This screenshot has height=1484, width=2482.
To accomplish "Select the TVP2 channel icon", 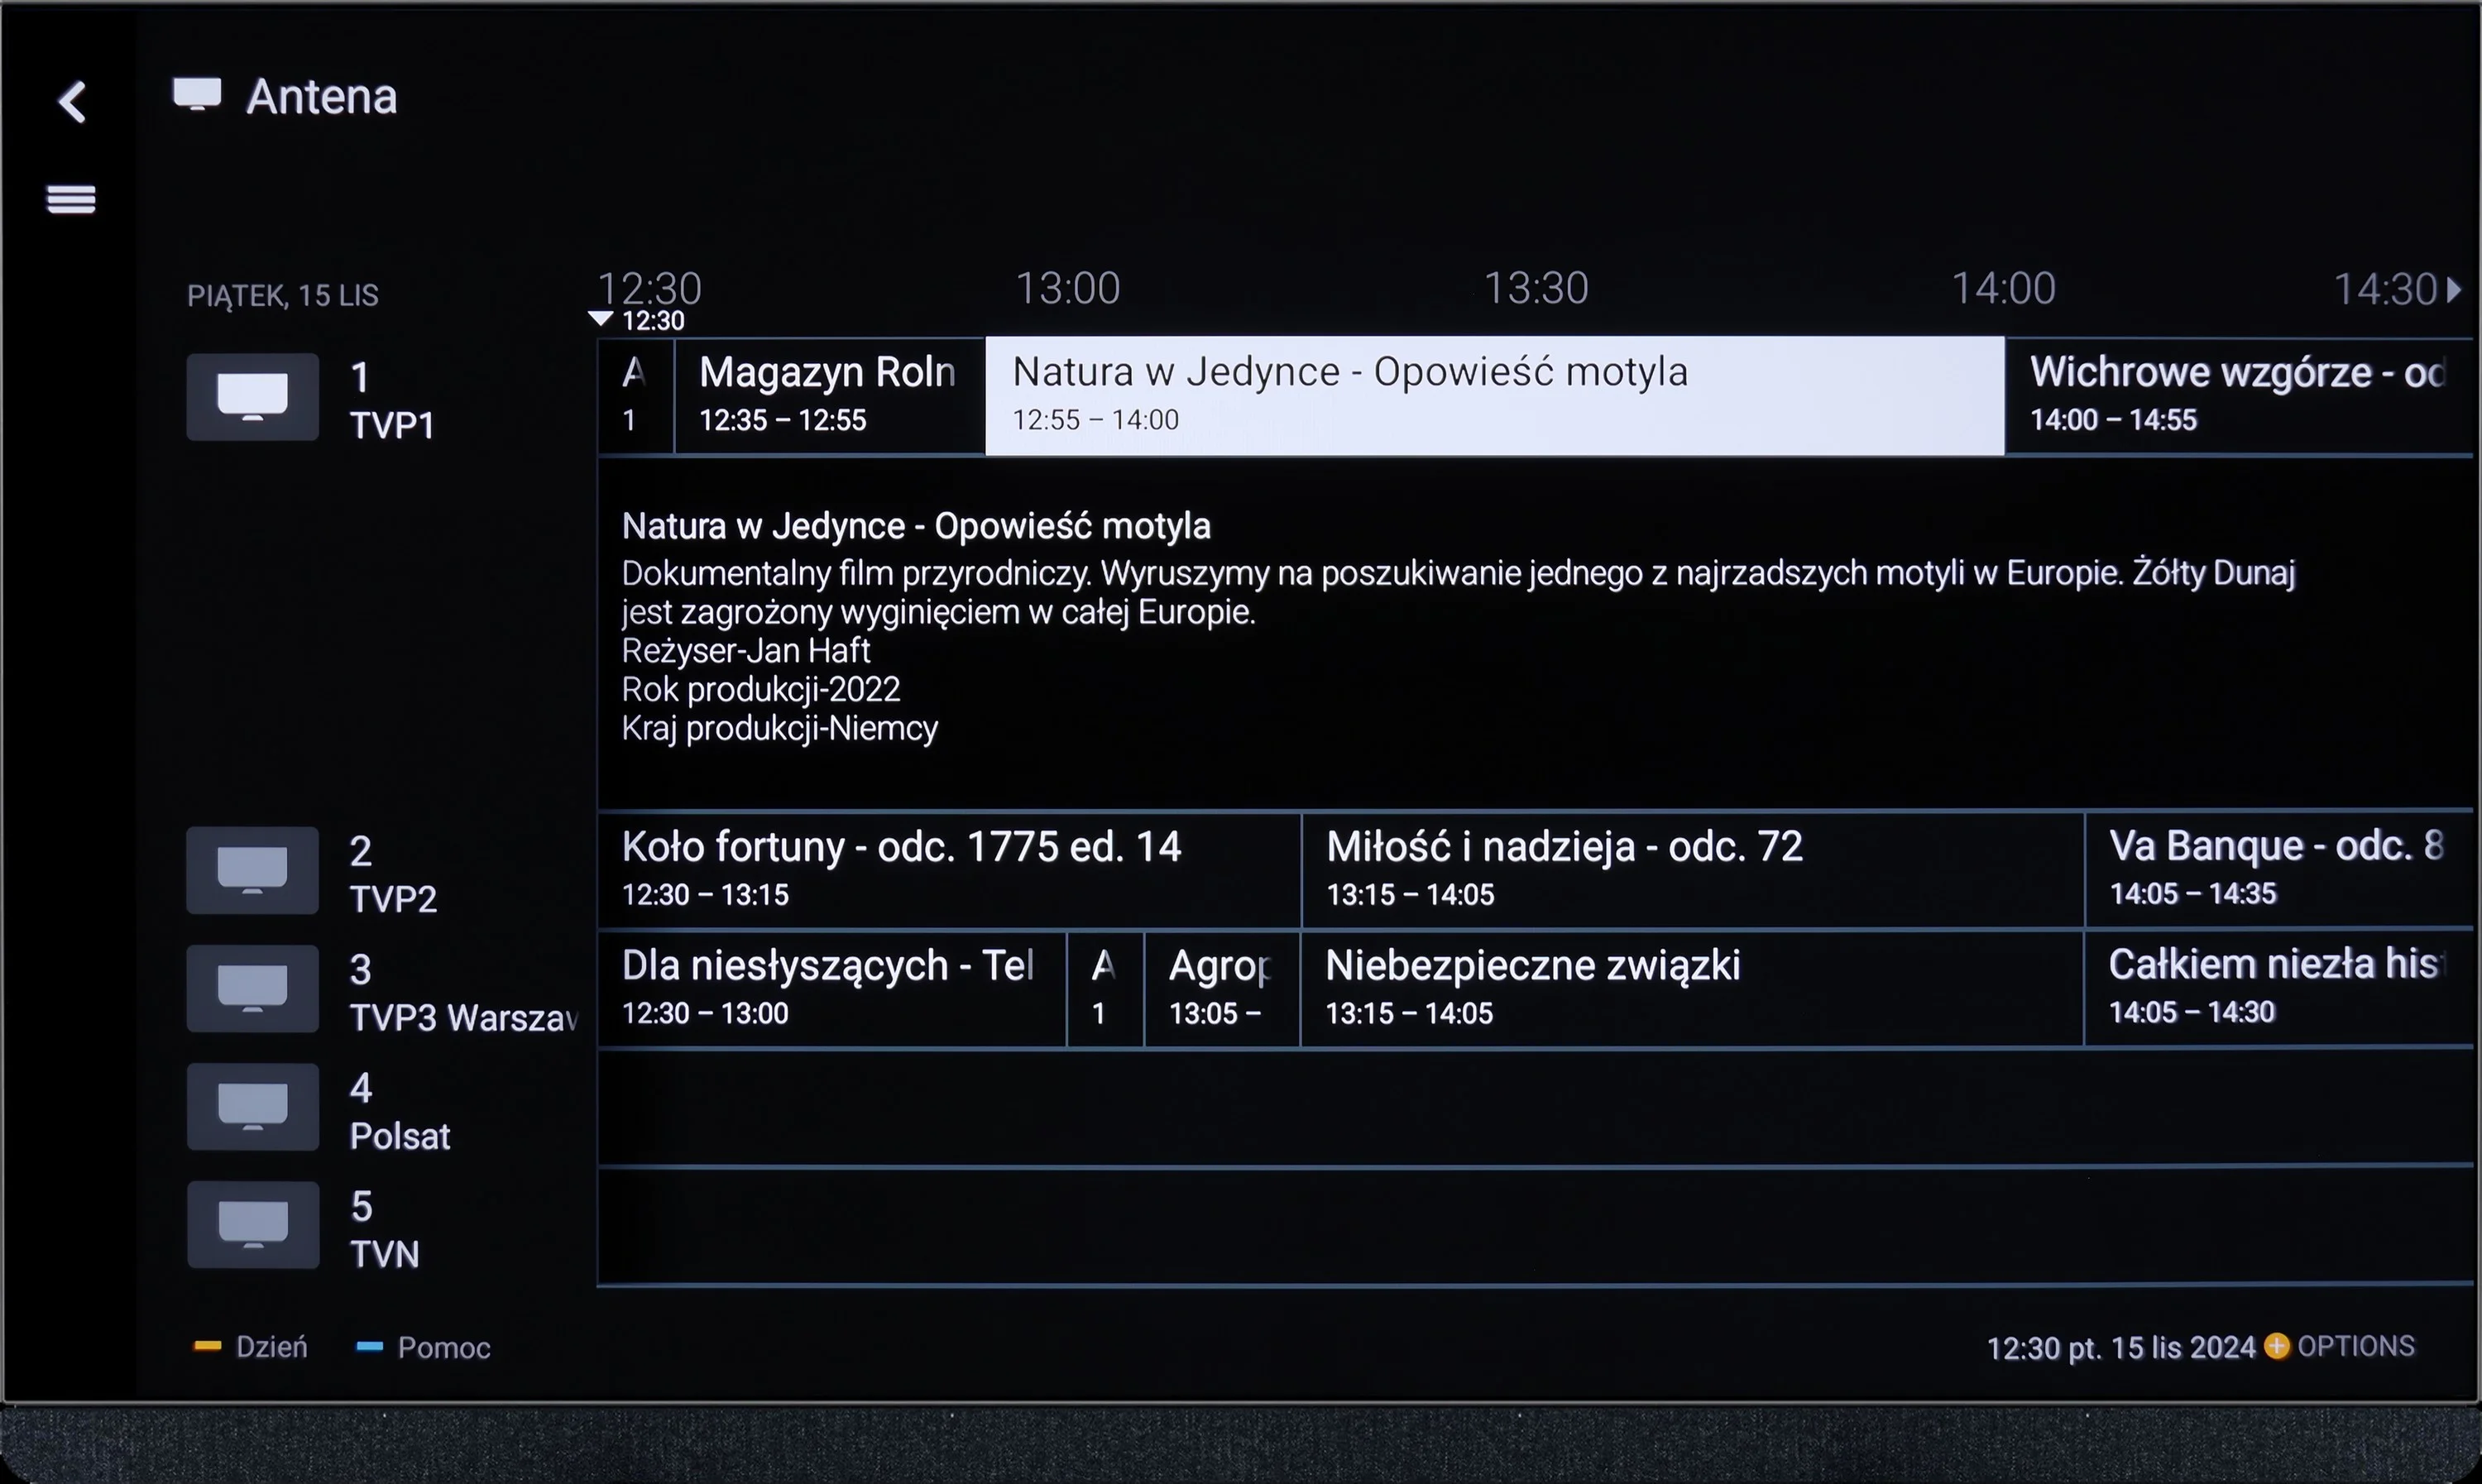I will click(252, 870).
